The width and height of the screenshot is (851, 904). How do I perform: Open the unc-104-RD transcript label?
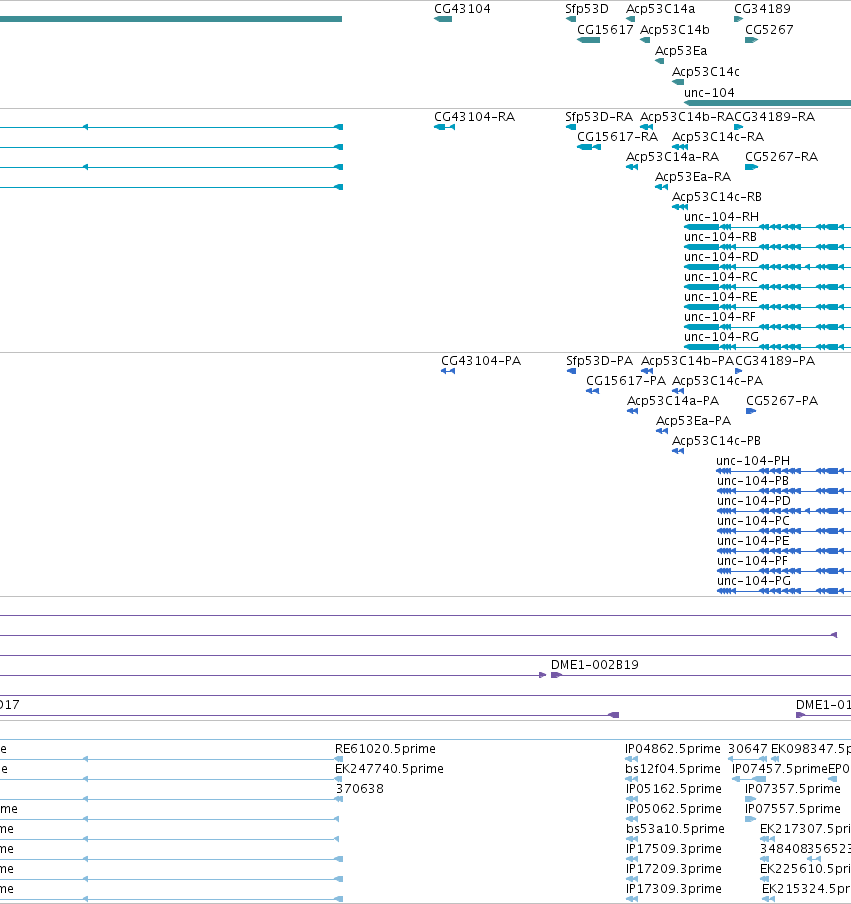pyautogui.click(x=721, y=257)
